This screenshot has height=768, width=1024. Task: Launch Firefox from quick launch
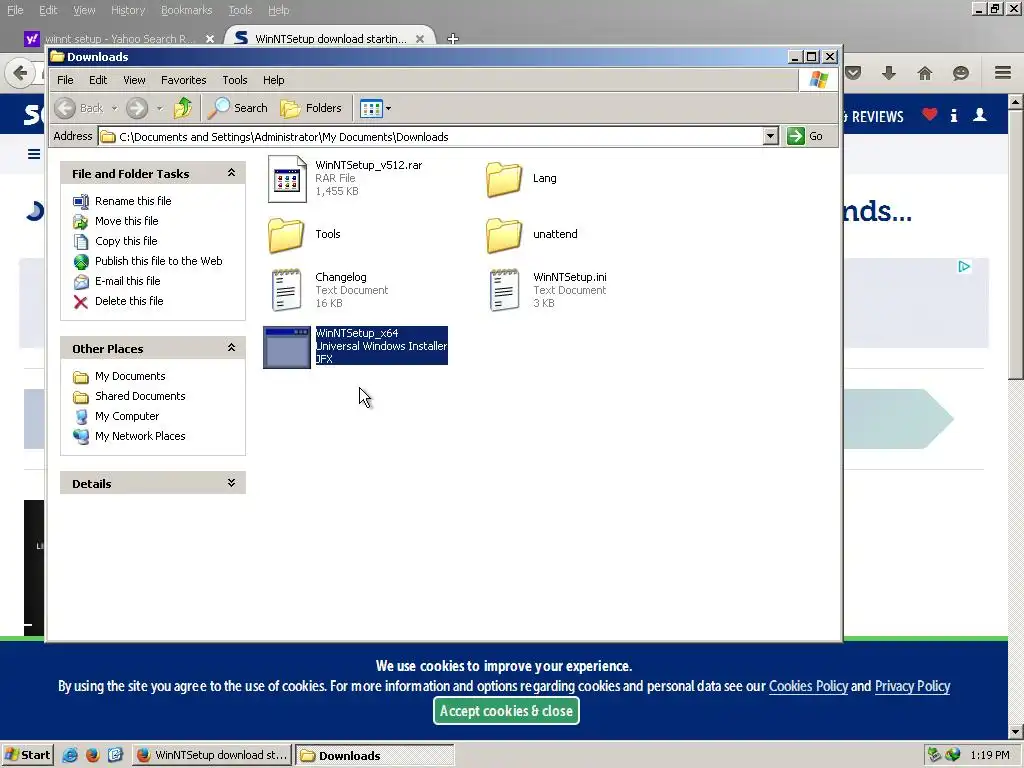pyautogui.click(x=93, y=756)
